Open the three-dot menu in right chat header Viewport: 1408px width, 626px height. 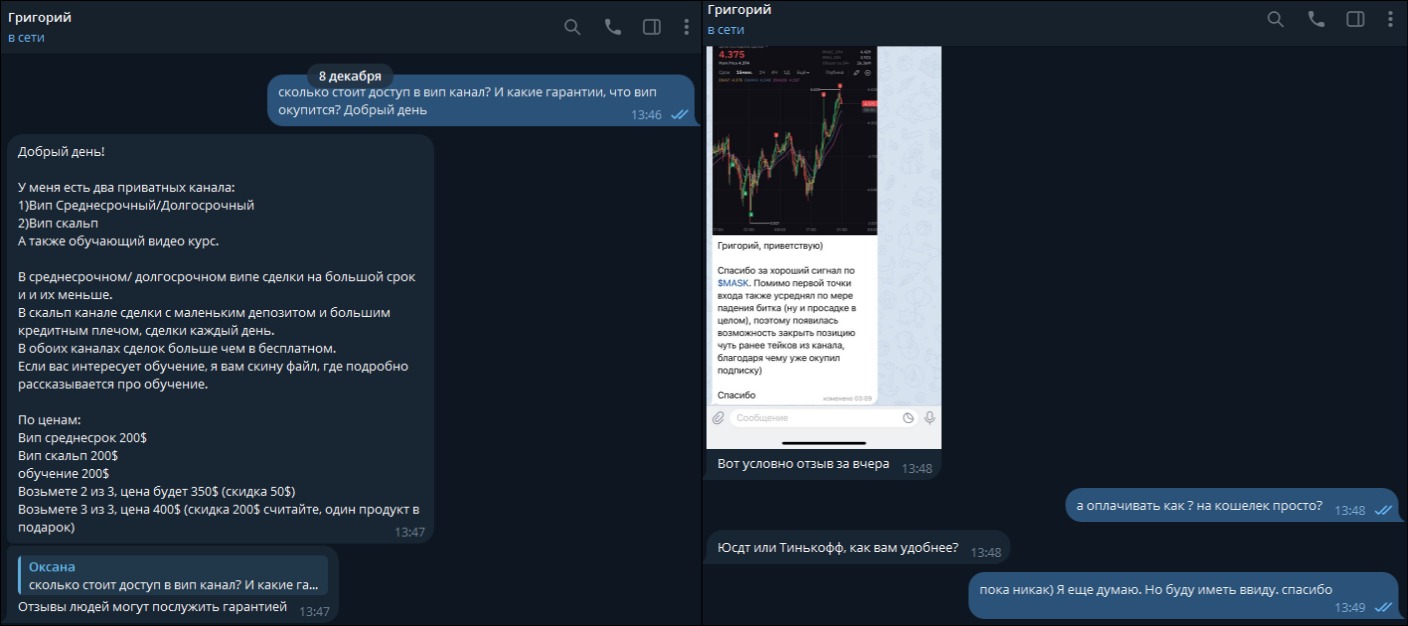tap(1390, 19)
